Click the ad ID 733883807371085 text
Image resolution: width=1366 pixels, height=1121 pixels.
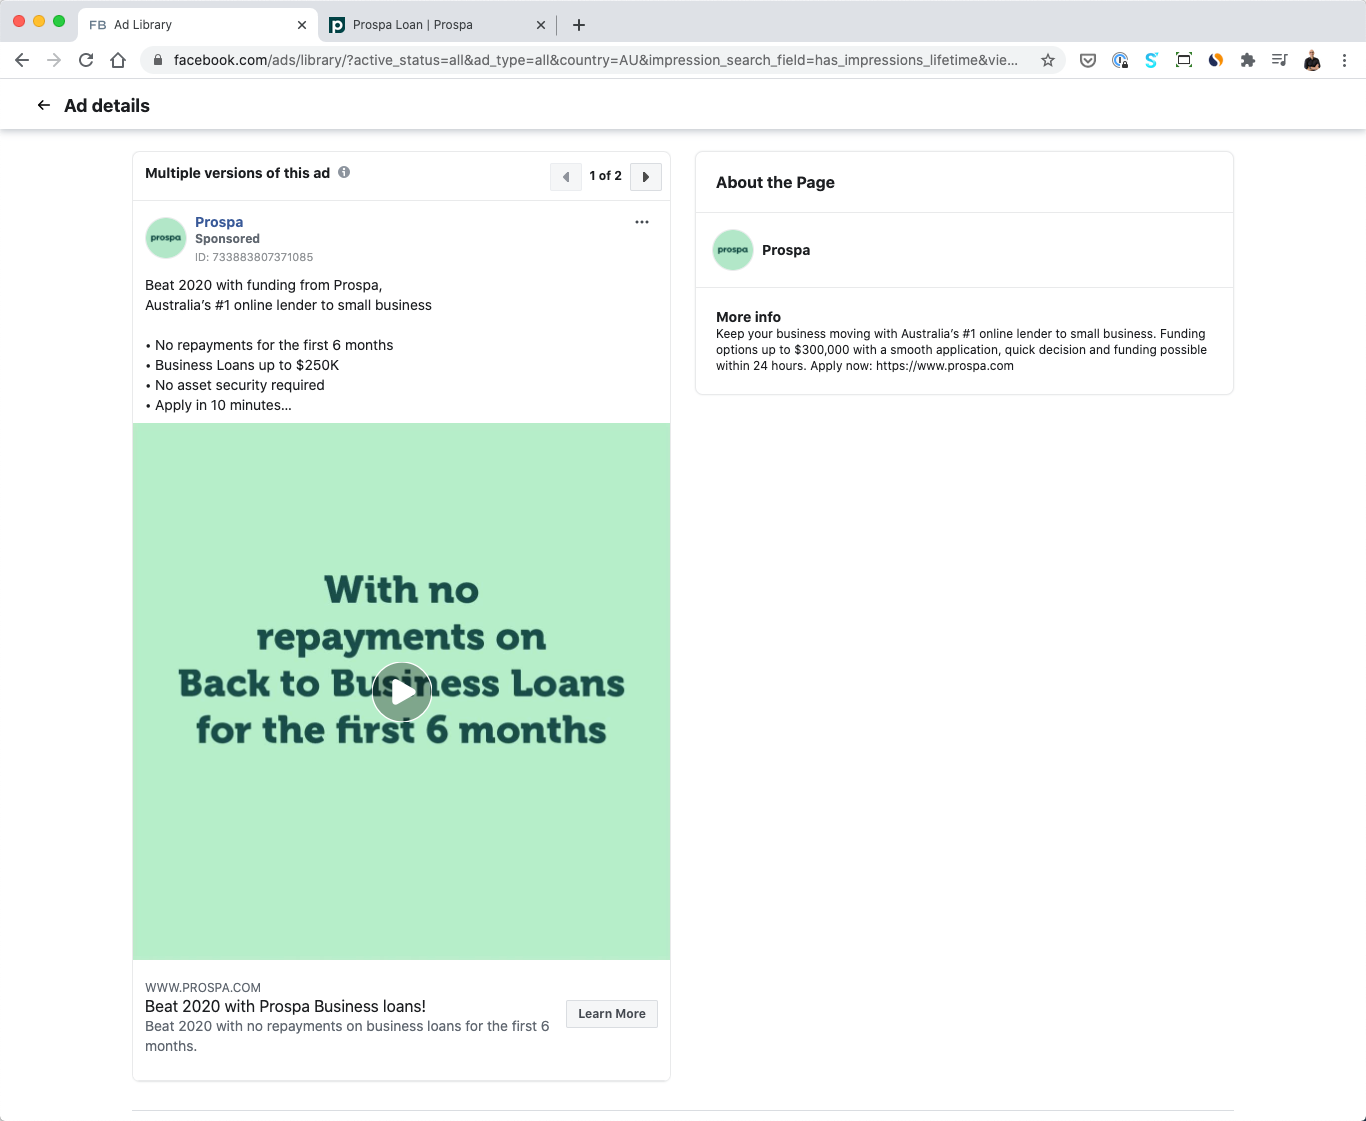tap(254, 257)
